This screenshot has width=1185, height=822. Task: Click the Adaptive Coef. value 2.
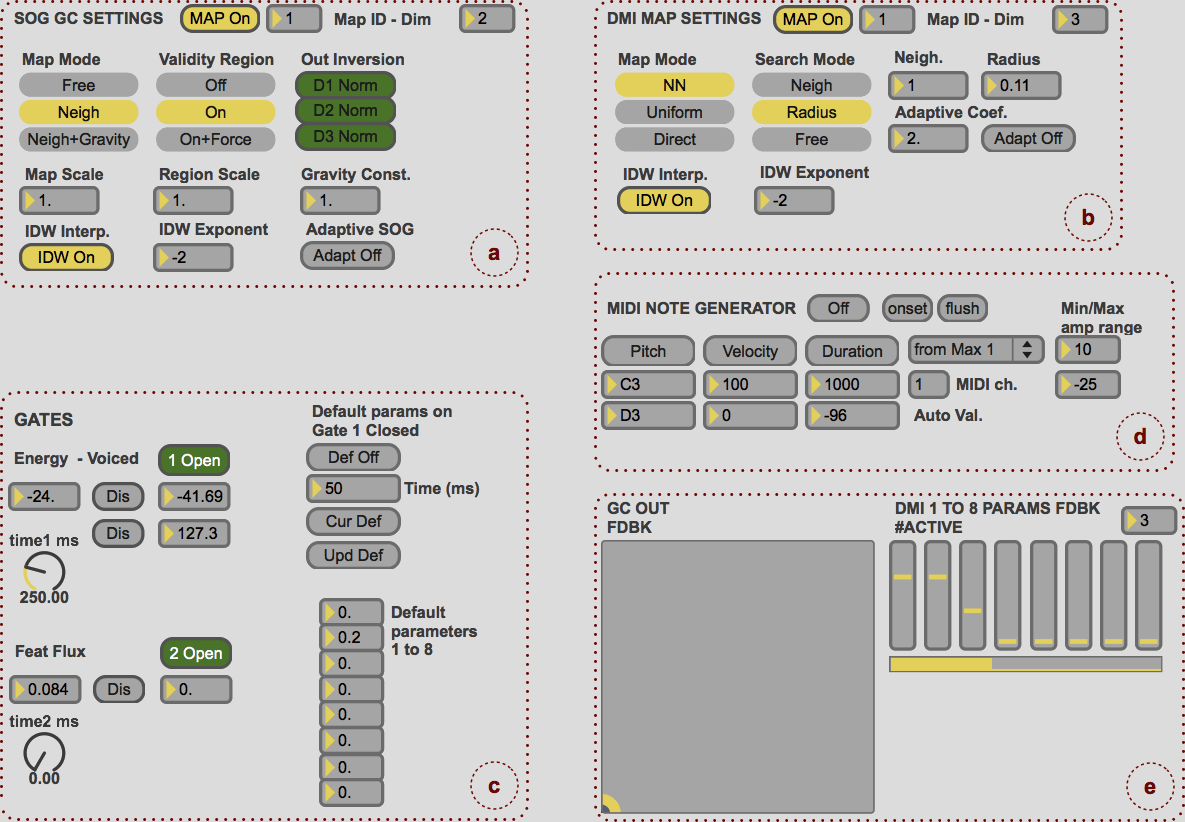(x=928, y=139)
